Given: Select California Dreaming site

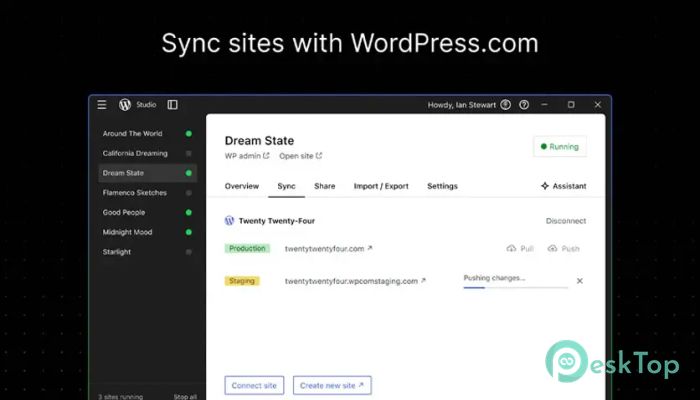Looking at the screenshot, I should pos(147,153).
